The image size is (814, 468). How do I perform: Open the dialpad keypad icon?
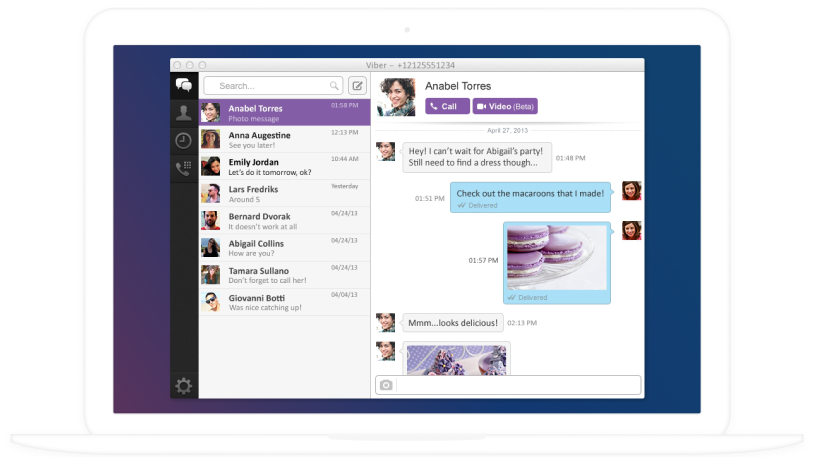[184, 169]
